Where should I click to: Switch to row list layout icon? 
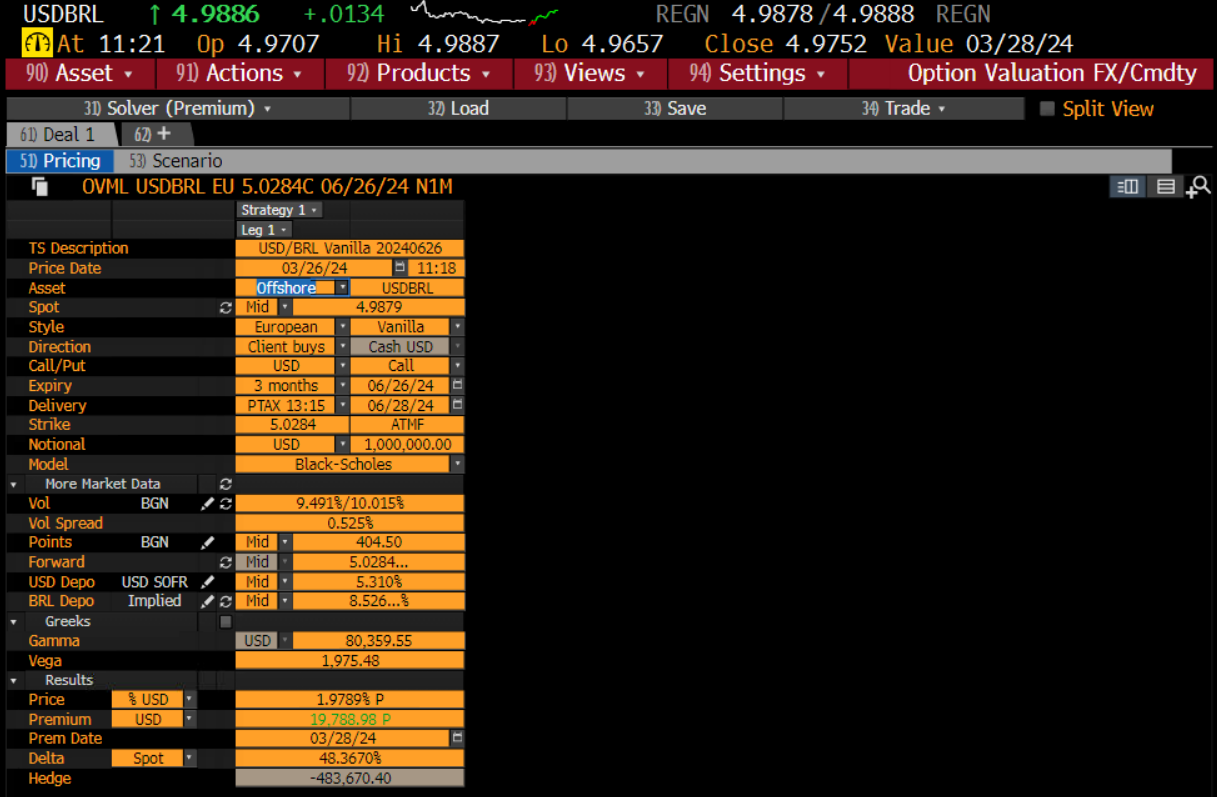point(1165,186)
